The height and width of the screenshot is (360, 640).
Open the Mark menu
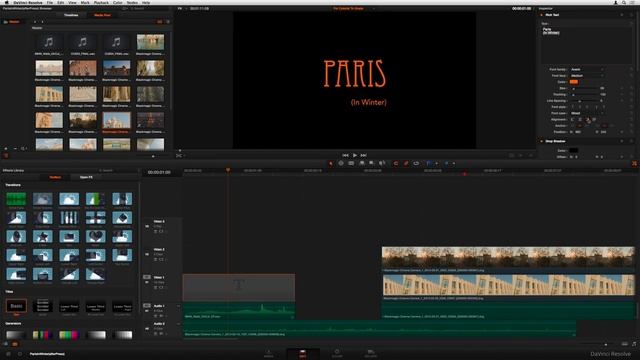85,2
